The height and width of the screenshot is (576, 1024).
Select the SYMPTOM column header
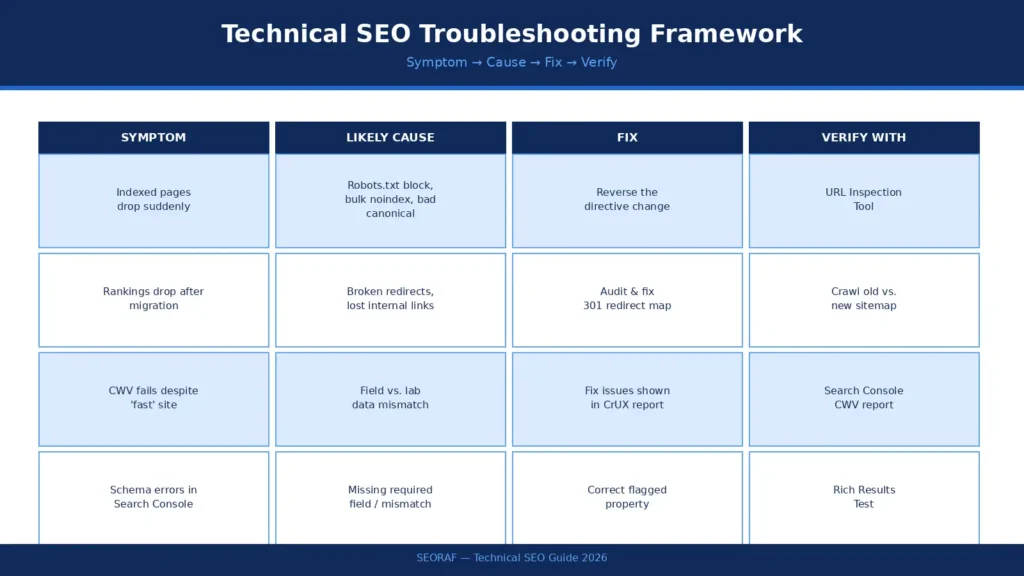pyautogui.click(x=153, y=138)
